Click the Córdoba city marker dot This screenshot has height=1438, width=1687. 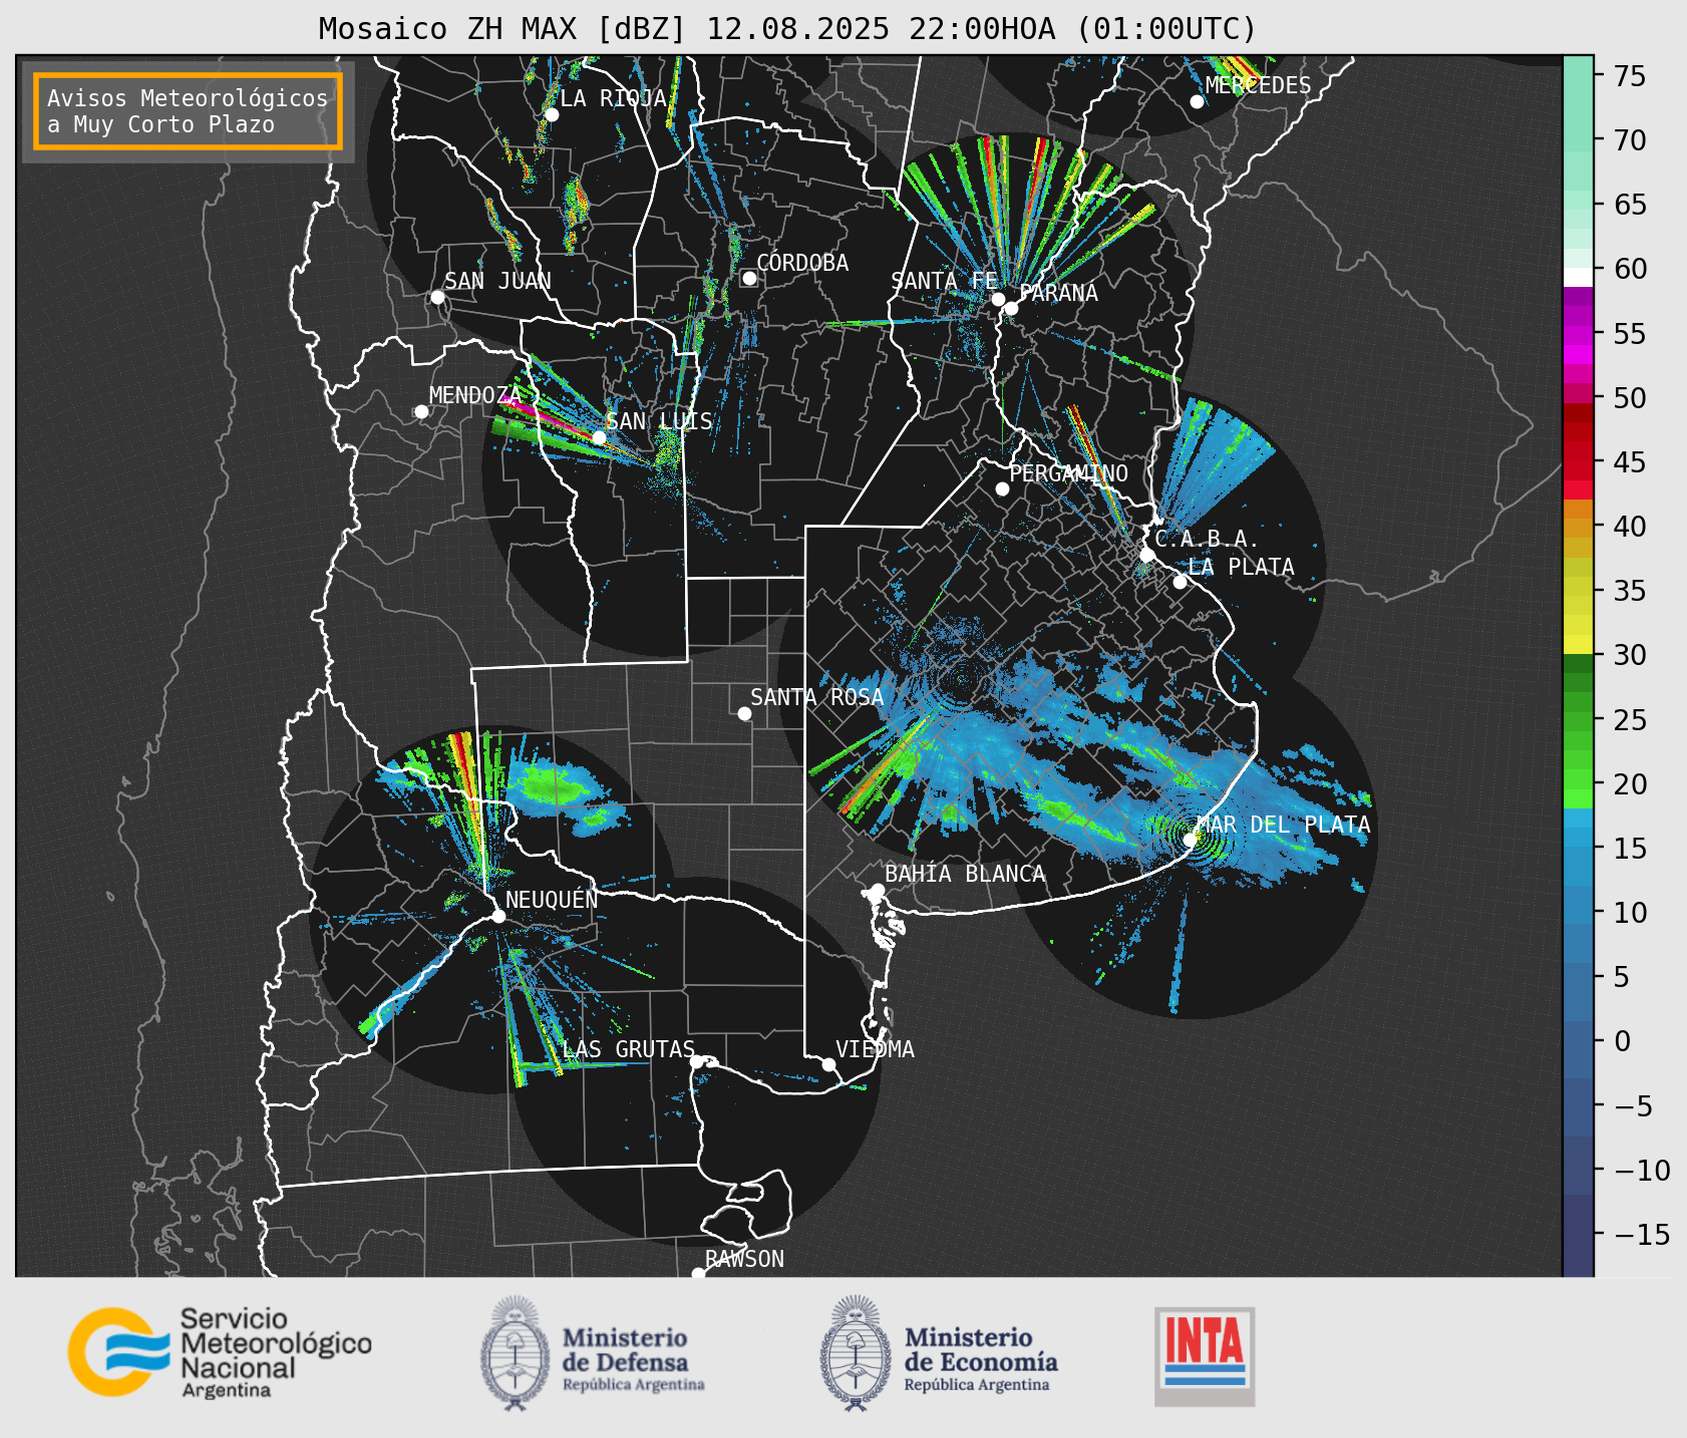tap(749, 278)
